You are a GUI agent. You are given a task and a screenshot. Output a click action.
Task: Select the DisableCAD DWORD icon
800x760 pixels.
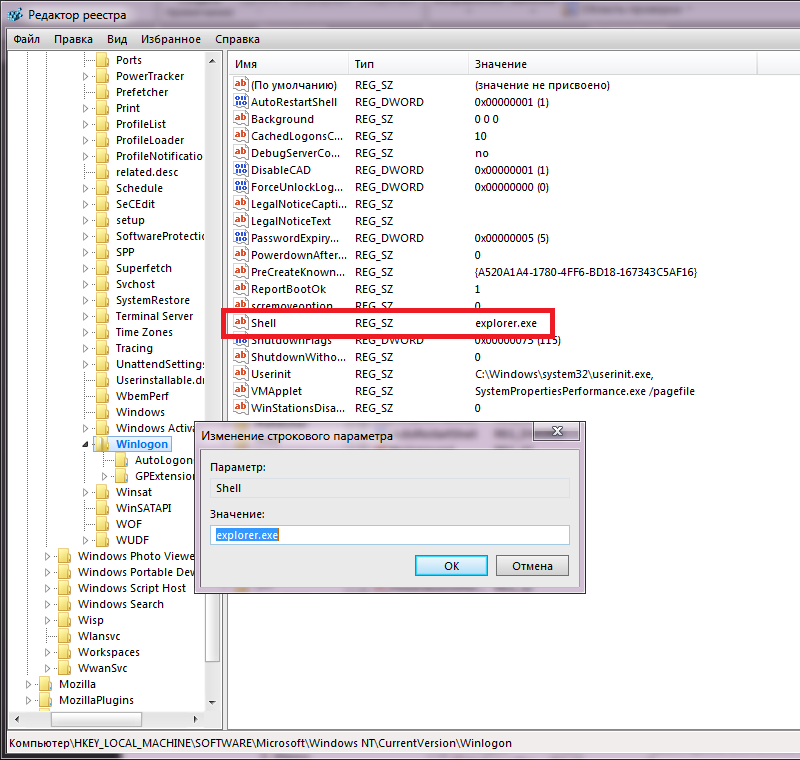click(x=241, y=169)
